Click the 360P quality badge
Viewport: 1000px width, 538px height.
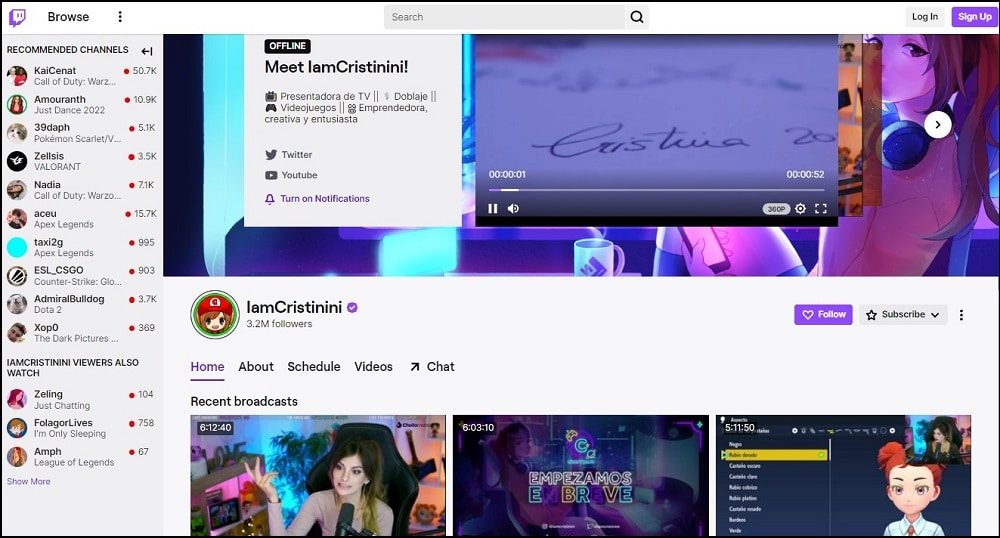[776, 209]
